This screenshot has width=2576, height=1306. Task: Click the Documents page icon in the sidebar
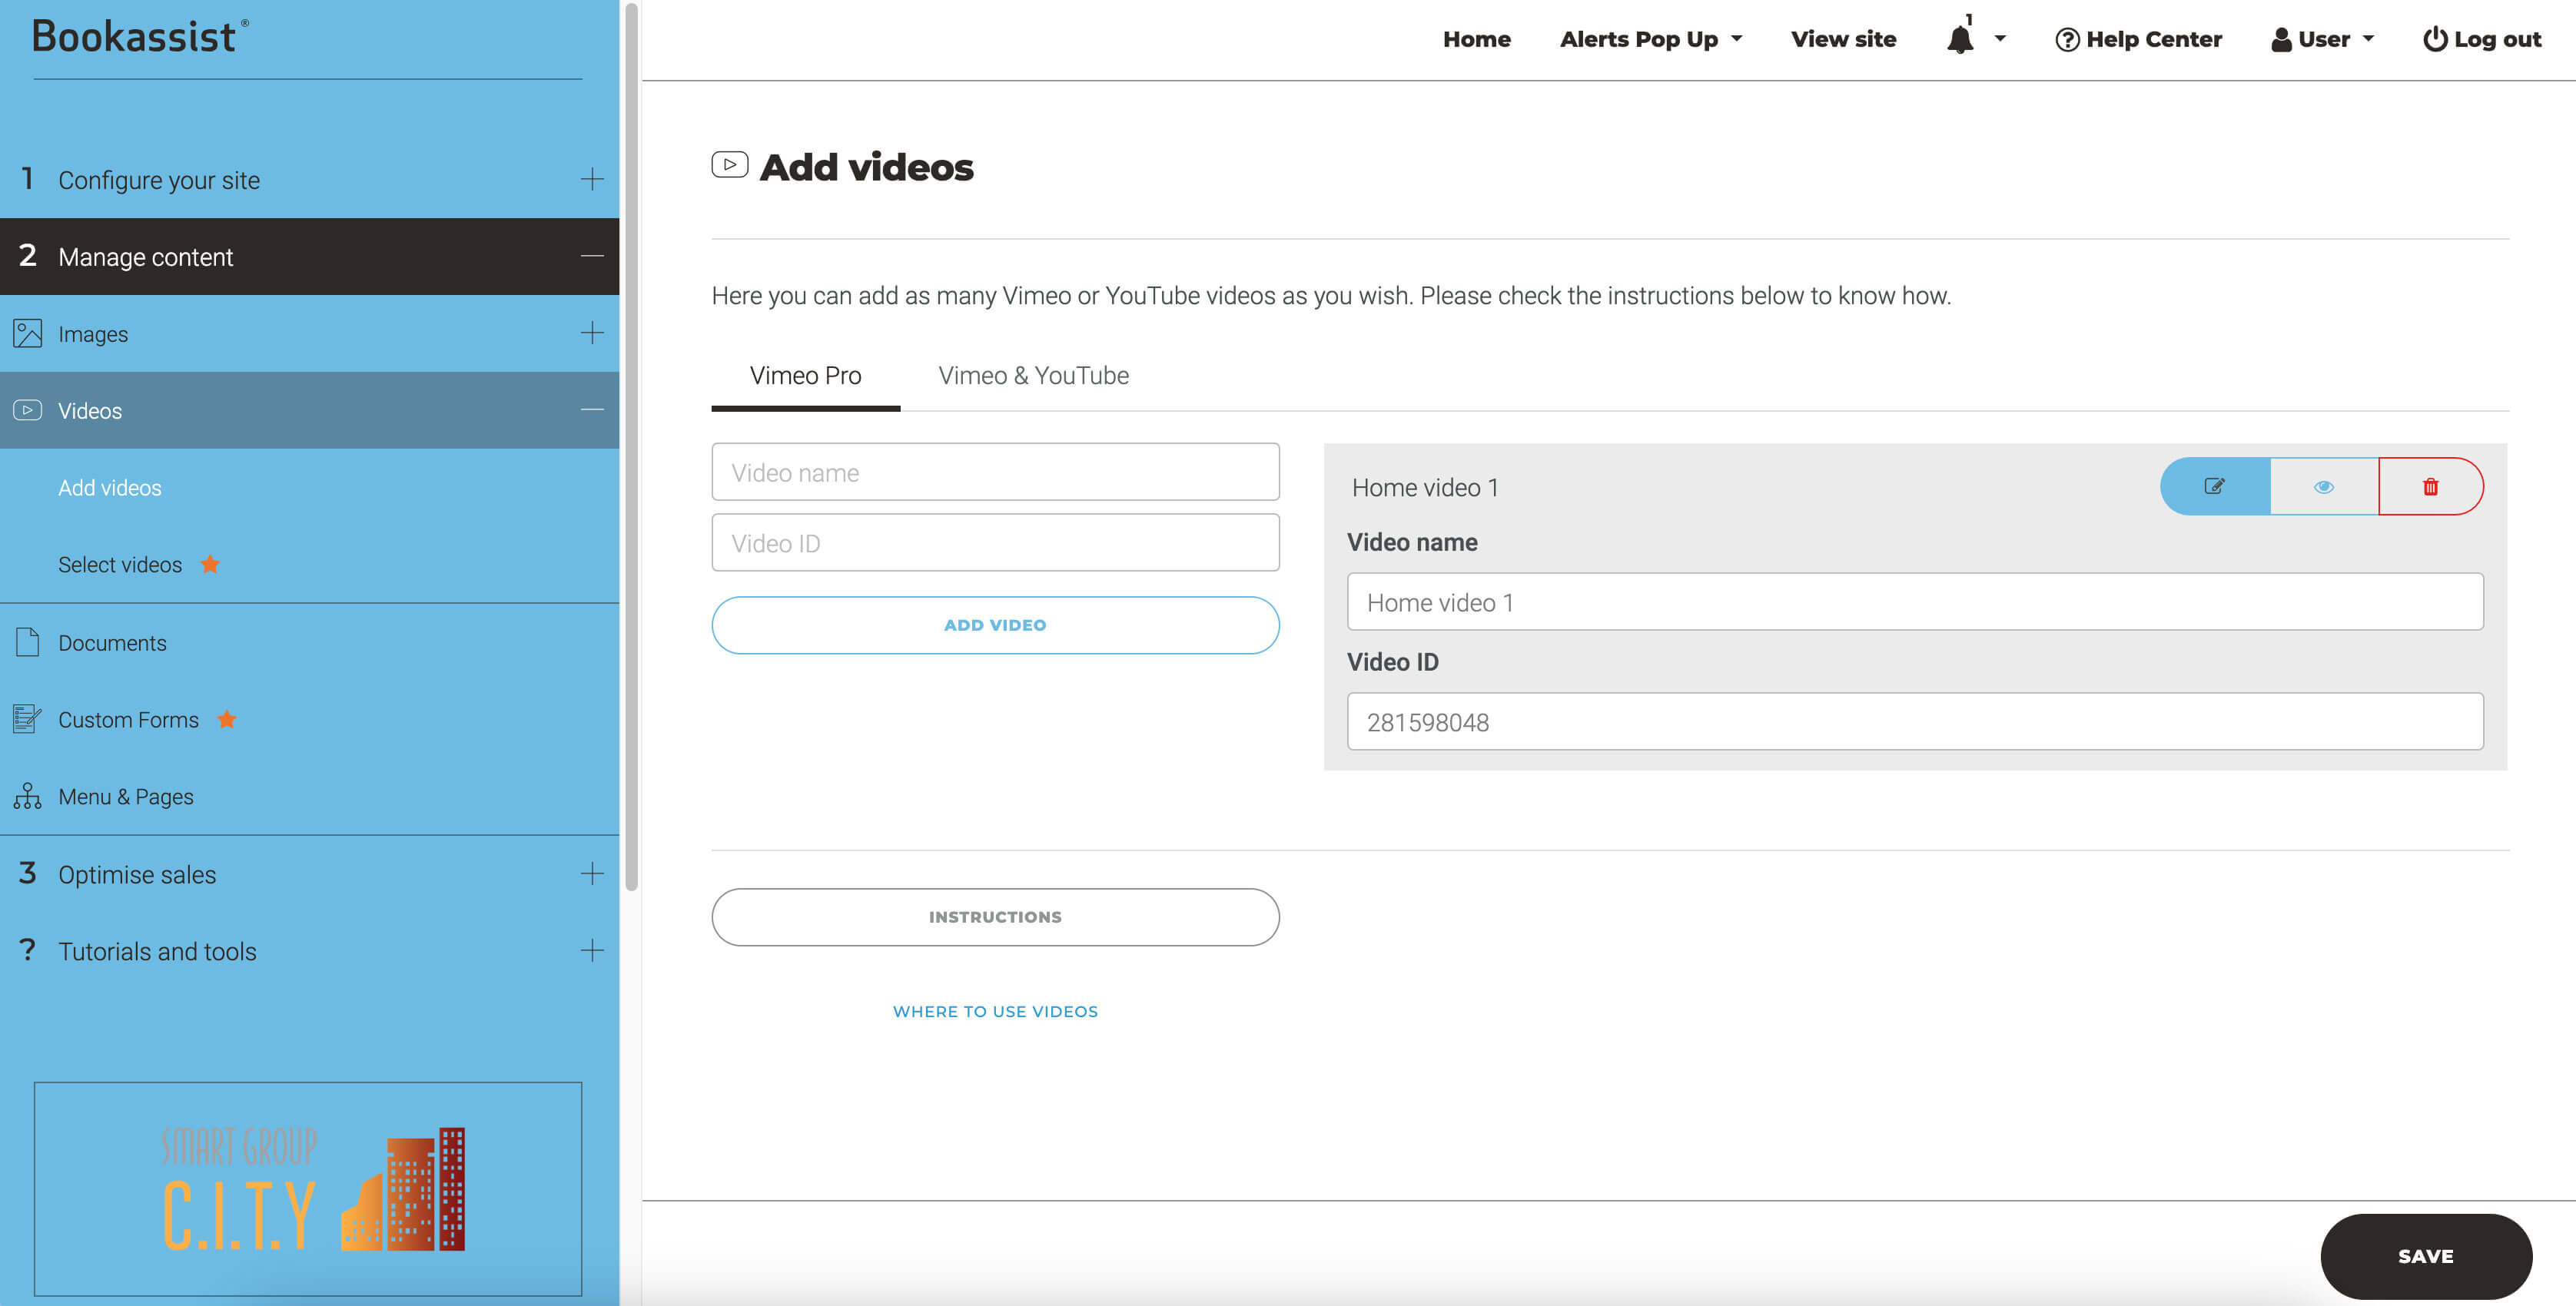point(27,642)
